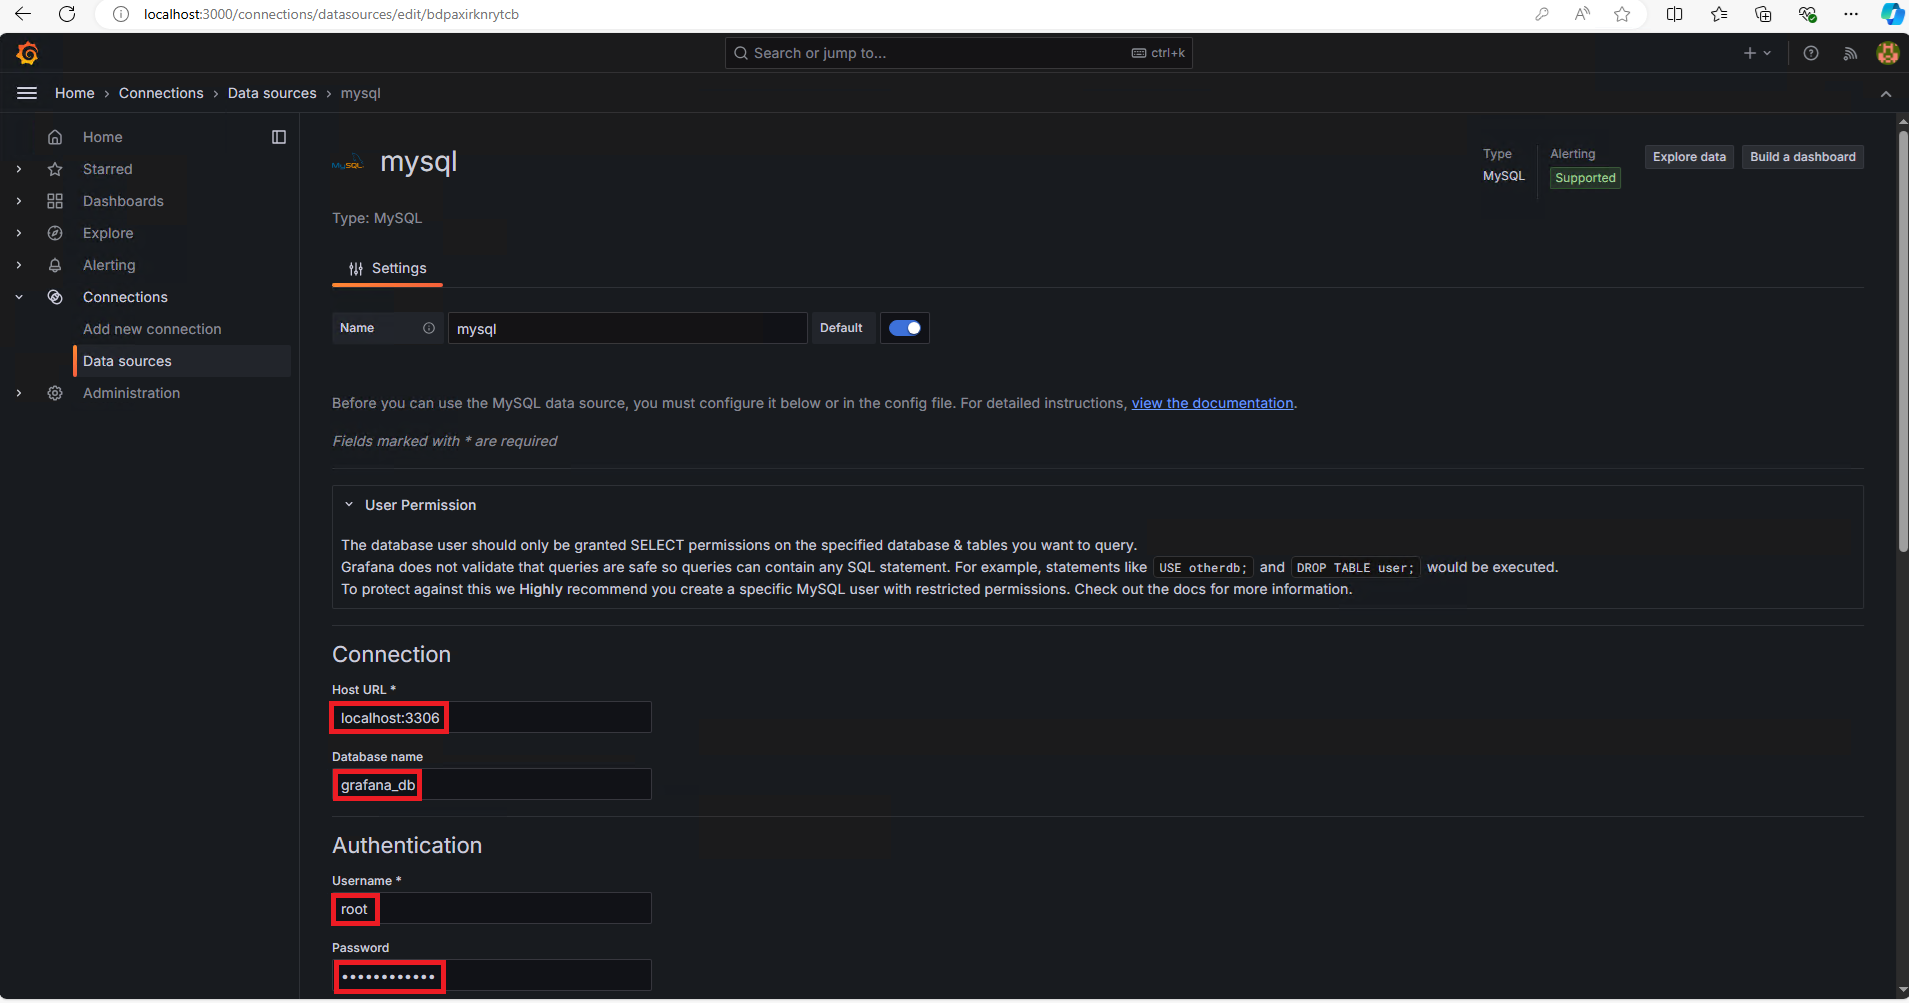This screenshot has height=1003, width=1909.
Task: Open browser split screen icon
Action: [1674, 14]
